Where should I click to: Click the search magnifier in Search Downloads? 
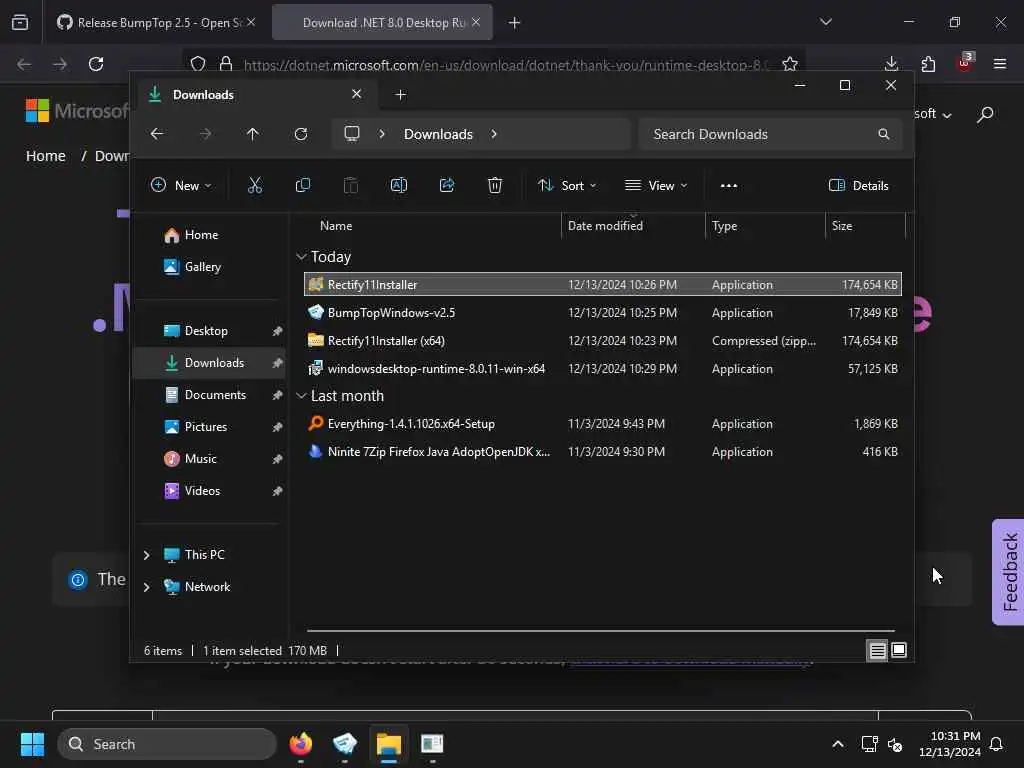tap(884, 134)
